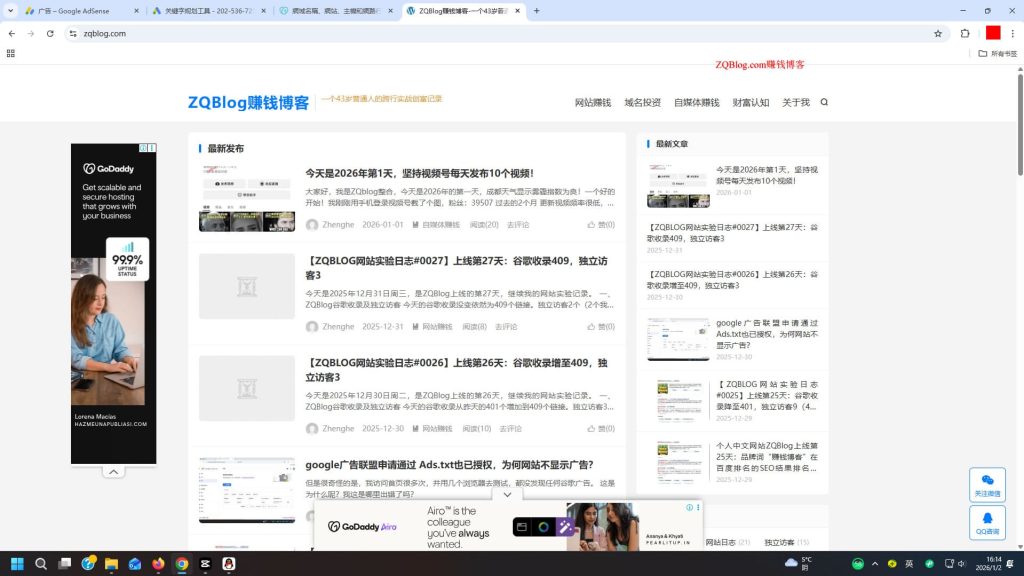The height and width of the screenshot is (576, 1024).
Task: Open post google广告联盟申请通过 in main list
Action: pos(449,464)
